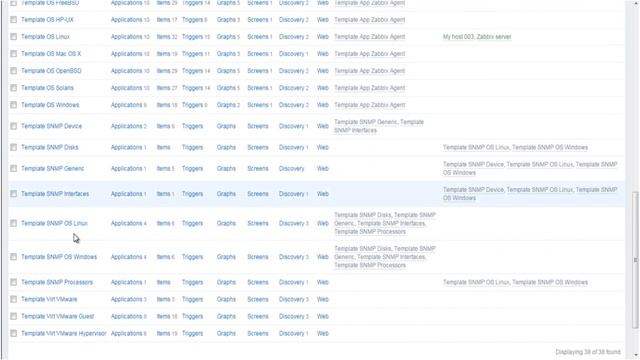This screenshot has width=640, height=360.
Task: Open the Template SNMP OS Windows name link
Action: (x=59, y=257)
